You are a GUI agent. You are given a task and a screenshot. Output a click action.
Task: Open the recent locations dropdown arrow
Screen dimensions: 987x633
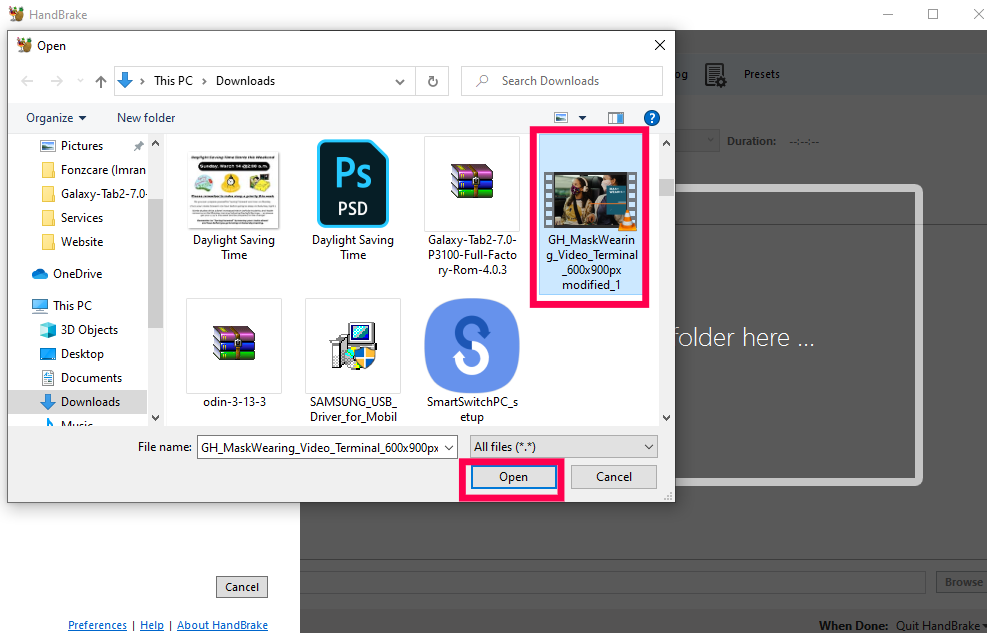pyautogui.click(x=80, y=81)
